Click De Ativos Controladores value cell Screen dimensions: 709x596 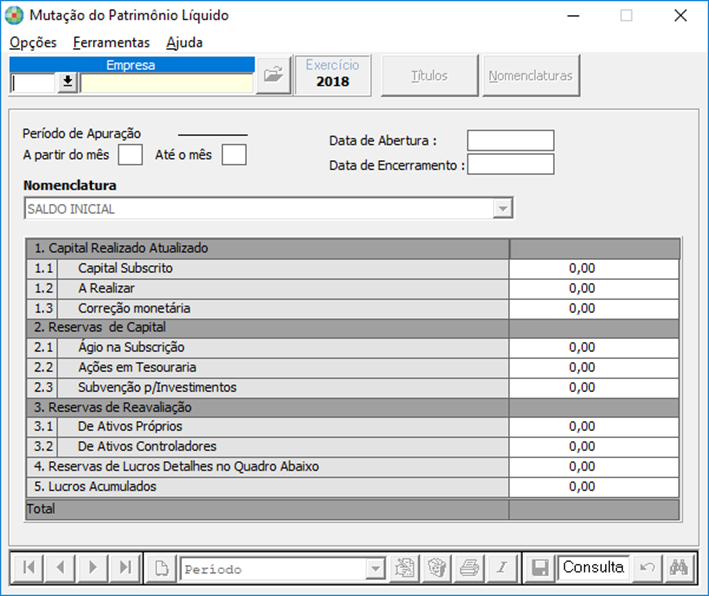tap(594, 446)
